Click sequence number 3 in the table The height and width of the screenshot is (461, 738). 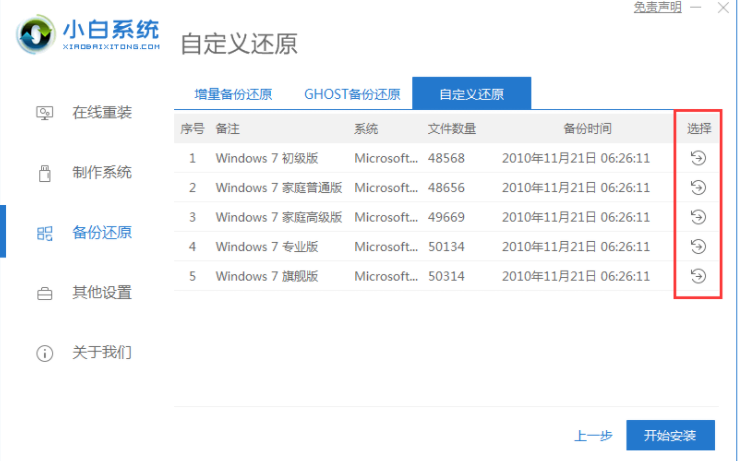[192, 217]
